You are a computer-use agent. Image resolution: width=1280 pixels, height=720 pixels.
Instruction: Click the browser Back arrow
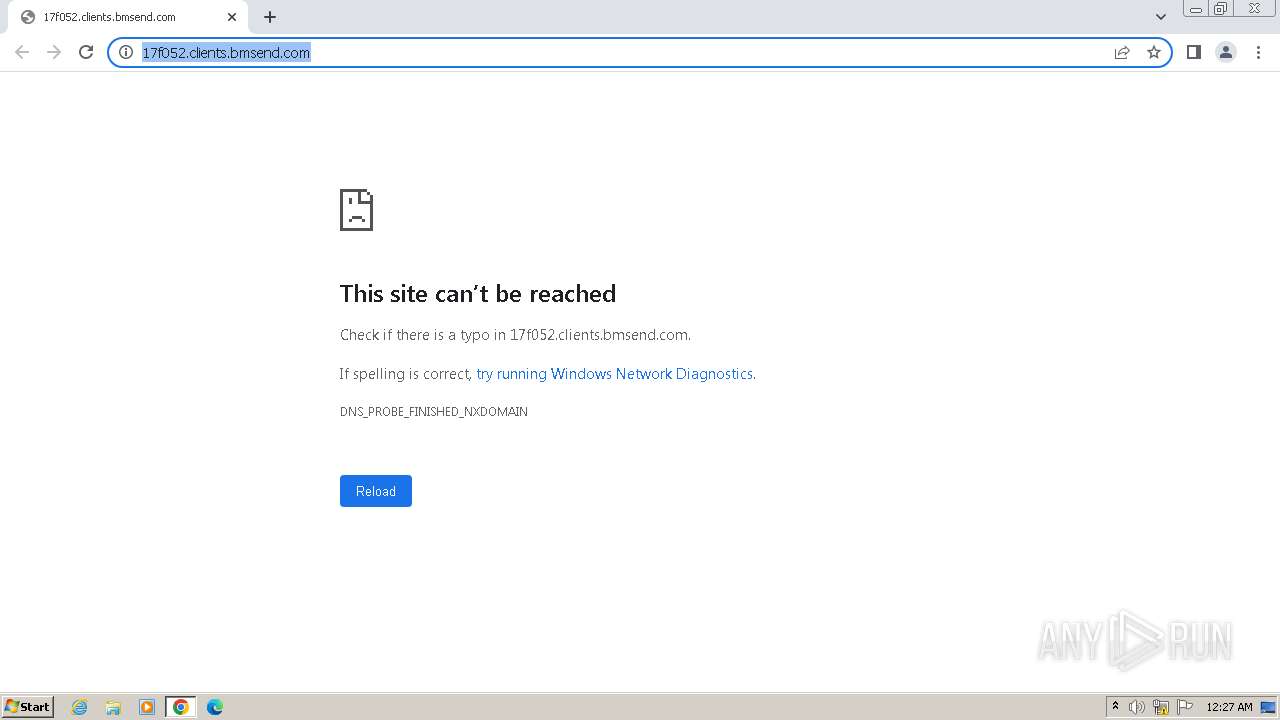pyautogui.click(x=22, y=52)
